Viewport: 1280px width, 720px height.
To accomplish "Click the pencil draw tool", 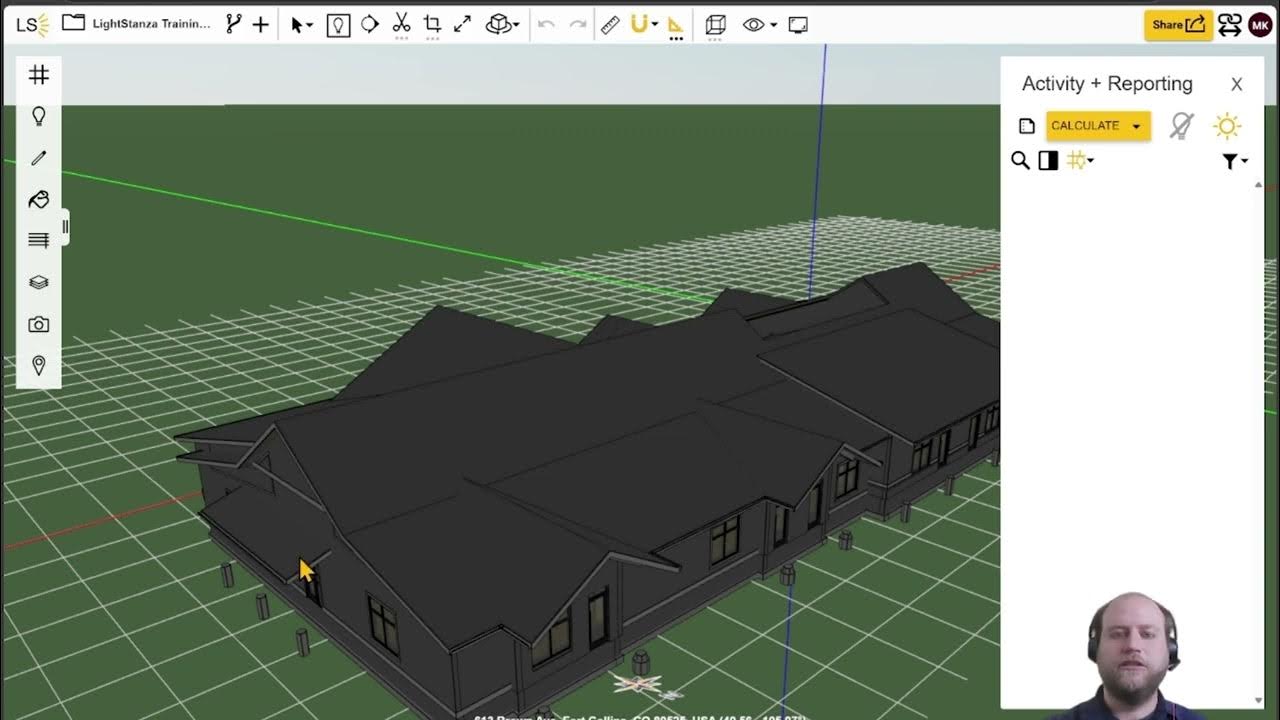I will (x=39, y=158).
